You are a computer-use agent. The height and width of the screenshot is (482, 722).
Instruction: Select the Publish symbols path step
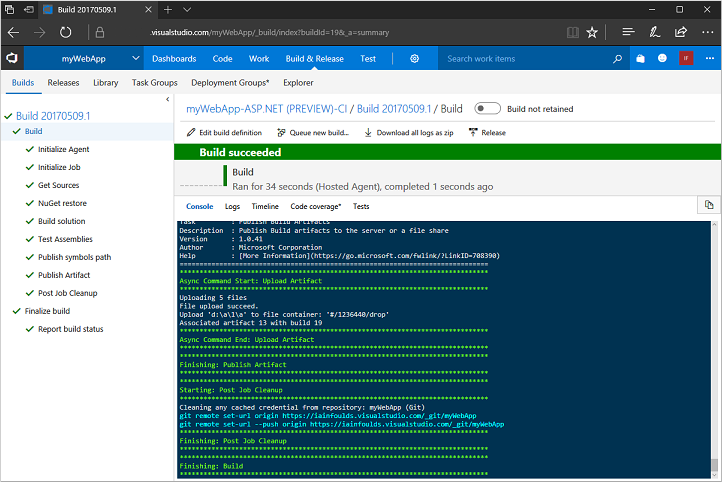point(75,257)
